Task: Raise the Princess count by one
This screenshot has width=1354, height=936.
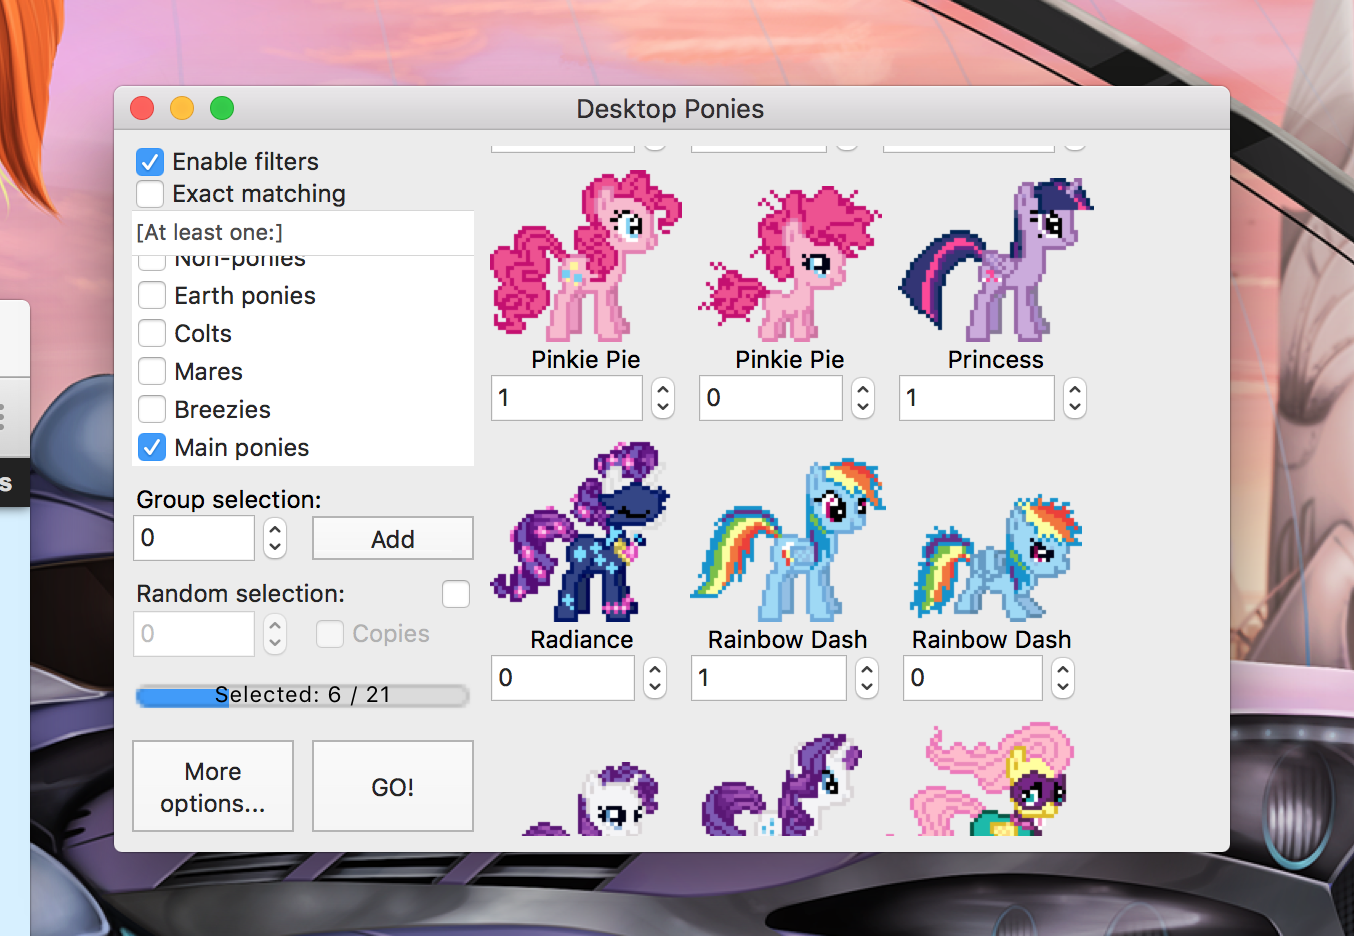Action: pyautogui.click(x=1075, y=389)
